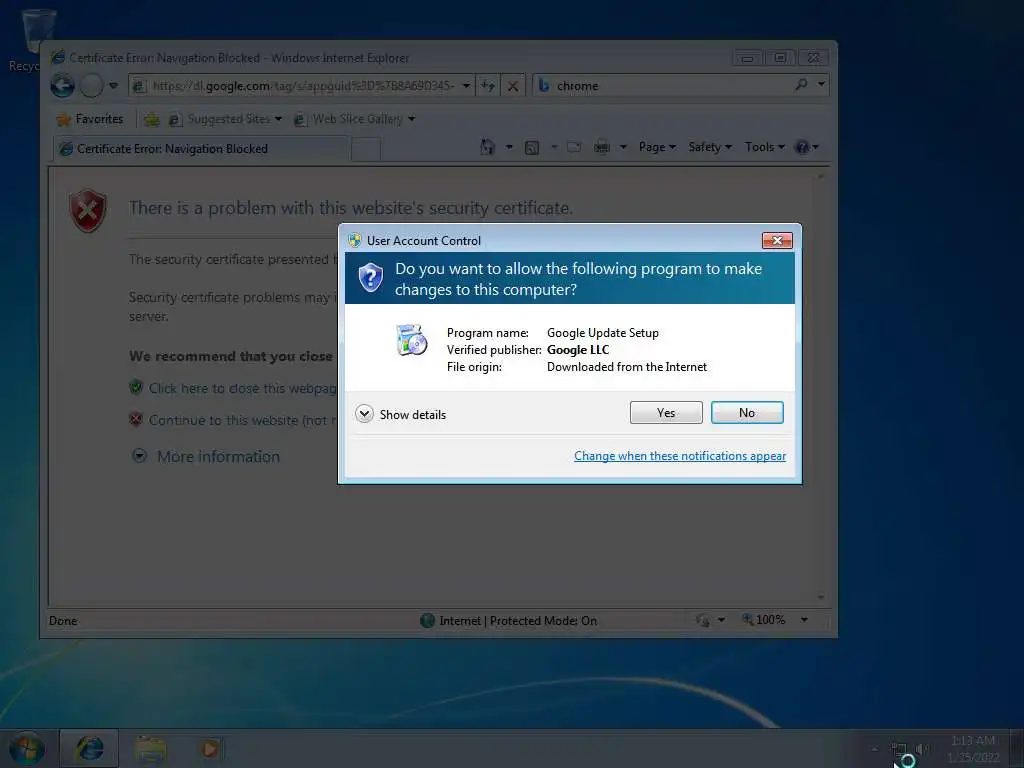Click the red shield certificate error icon
The height and width of the screenshot is (768, 1024).
pyautogui.click(x=88, y=210)
